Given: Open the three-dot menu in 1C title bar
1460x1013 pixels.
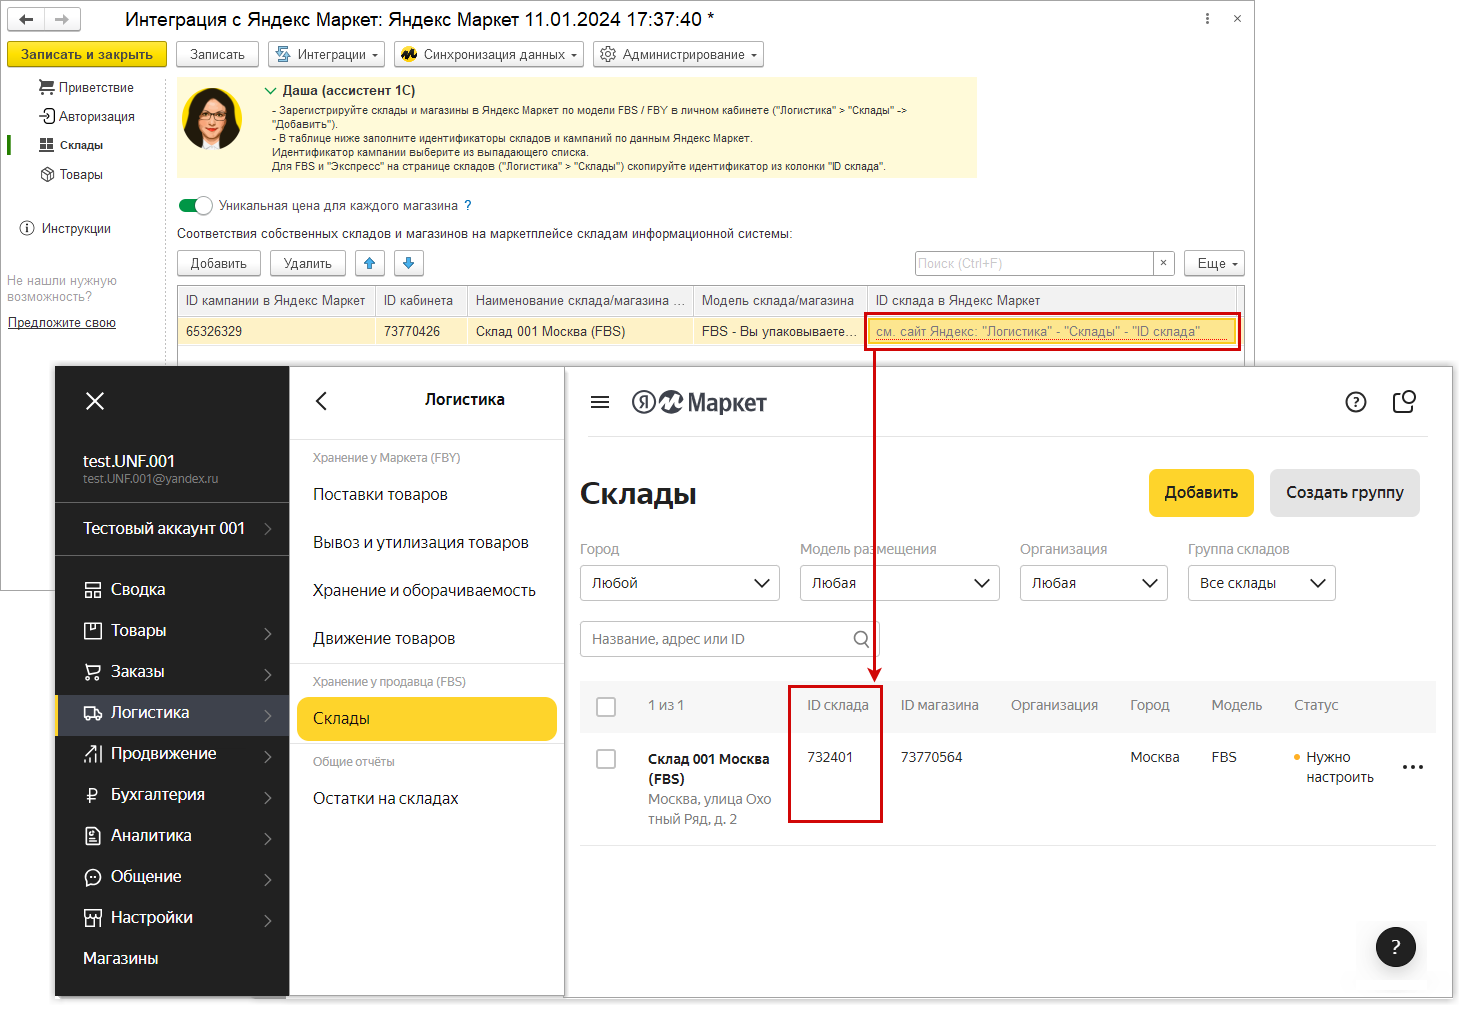Looking at the screenshot, I should click(1207, 19).
